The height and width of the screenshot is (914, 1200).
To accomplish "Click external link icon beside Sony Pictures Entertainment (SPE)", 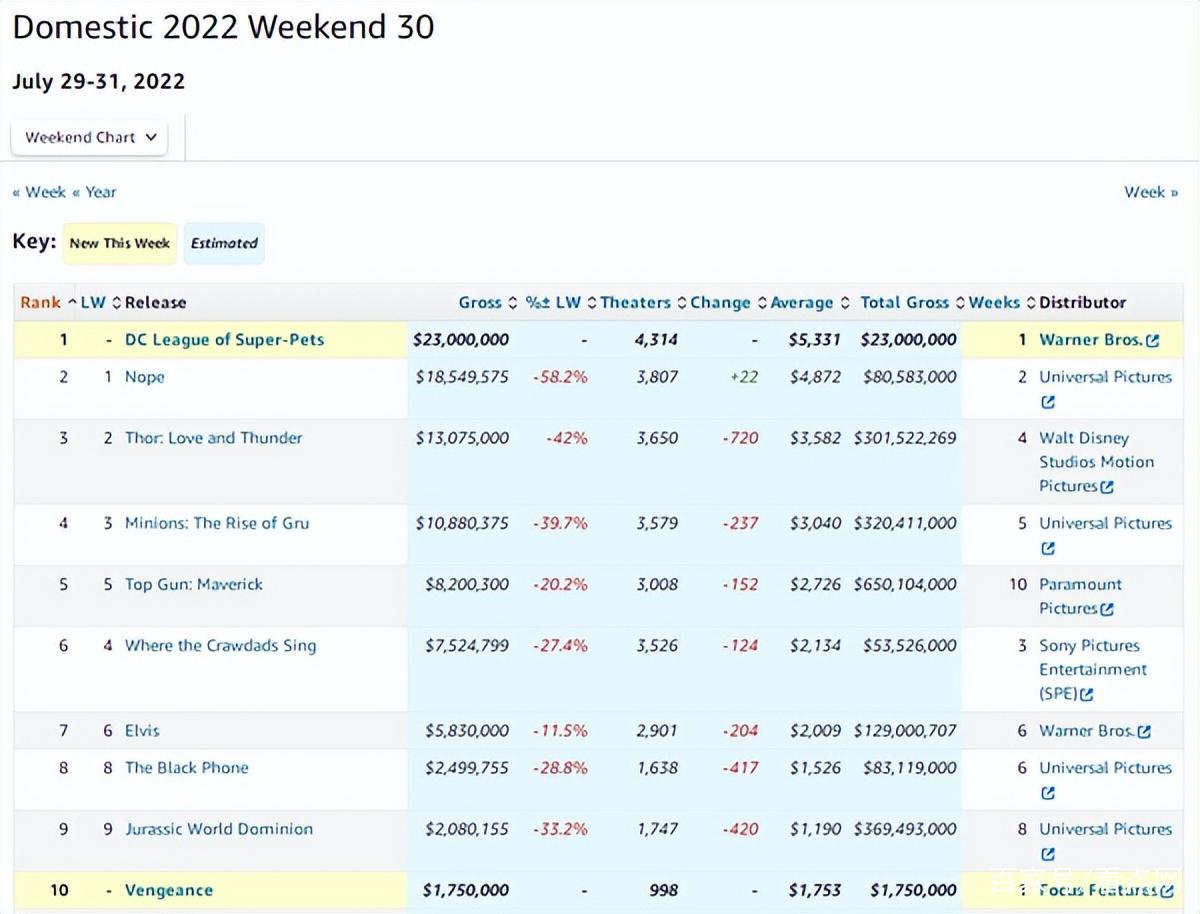I will click(1087, 694).
